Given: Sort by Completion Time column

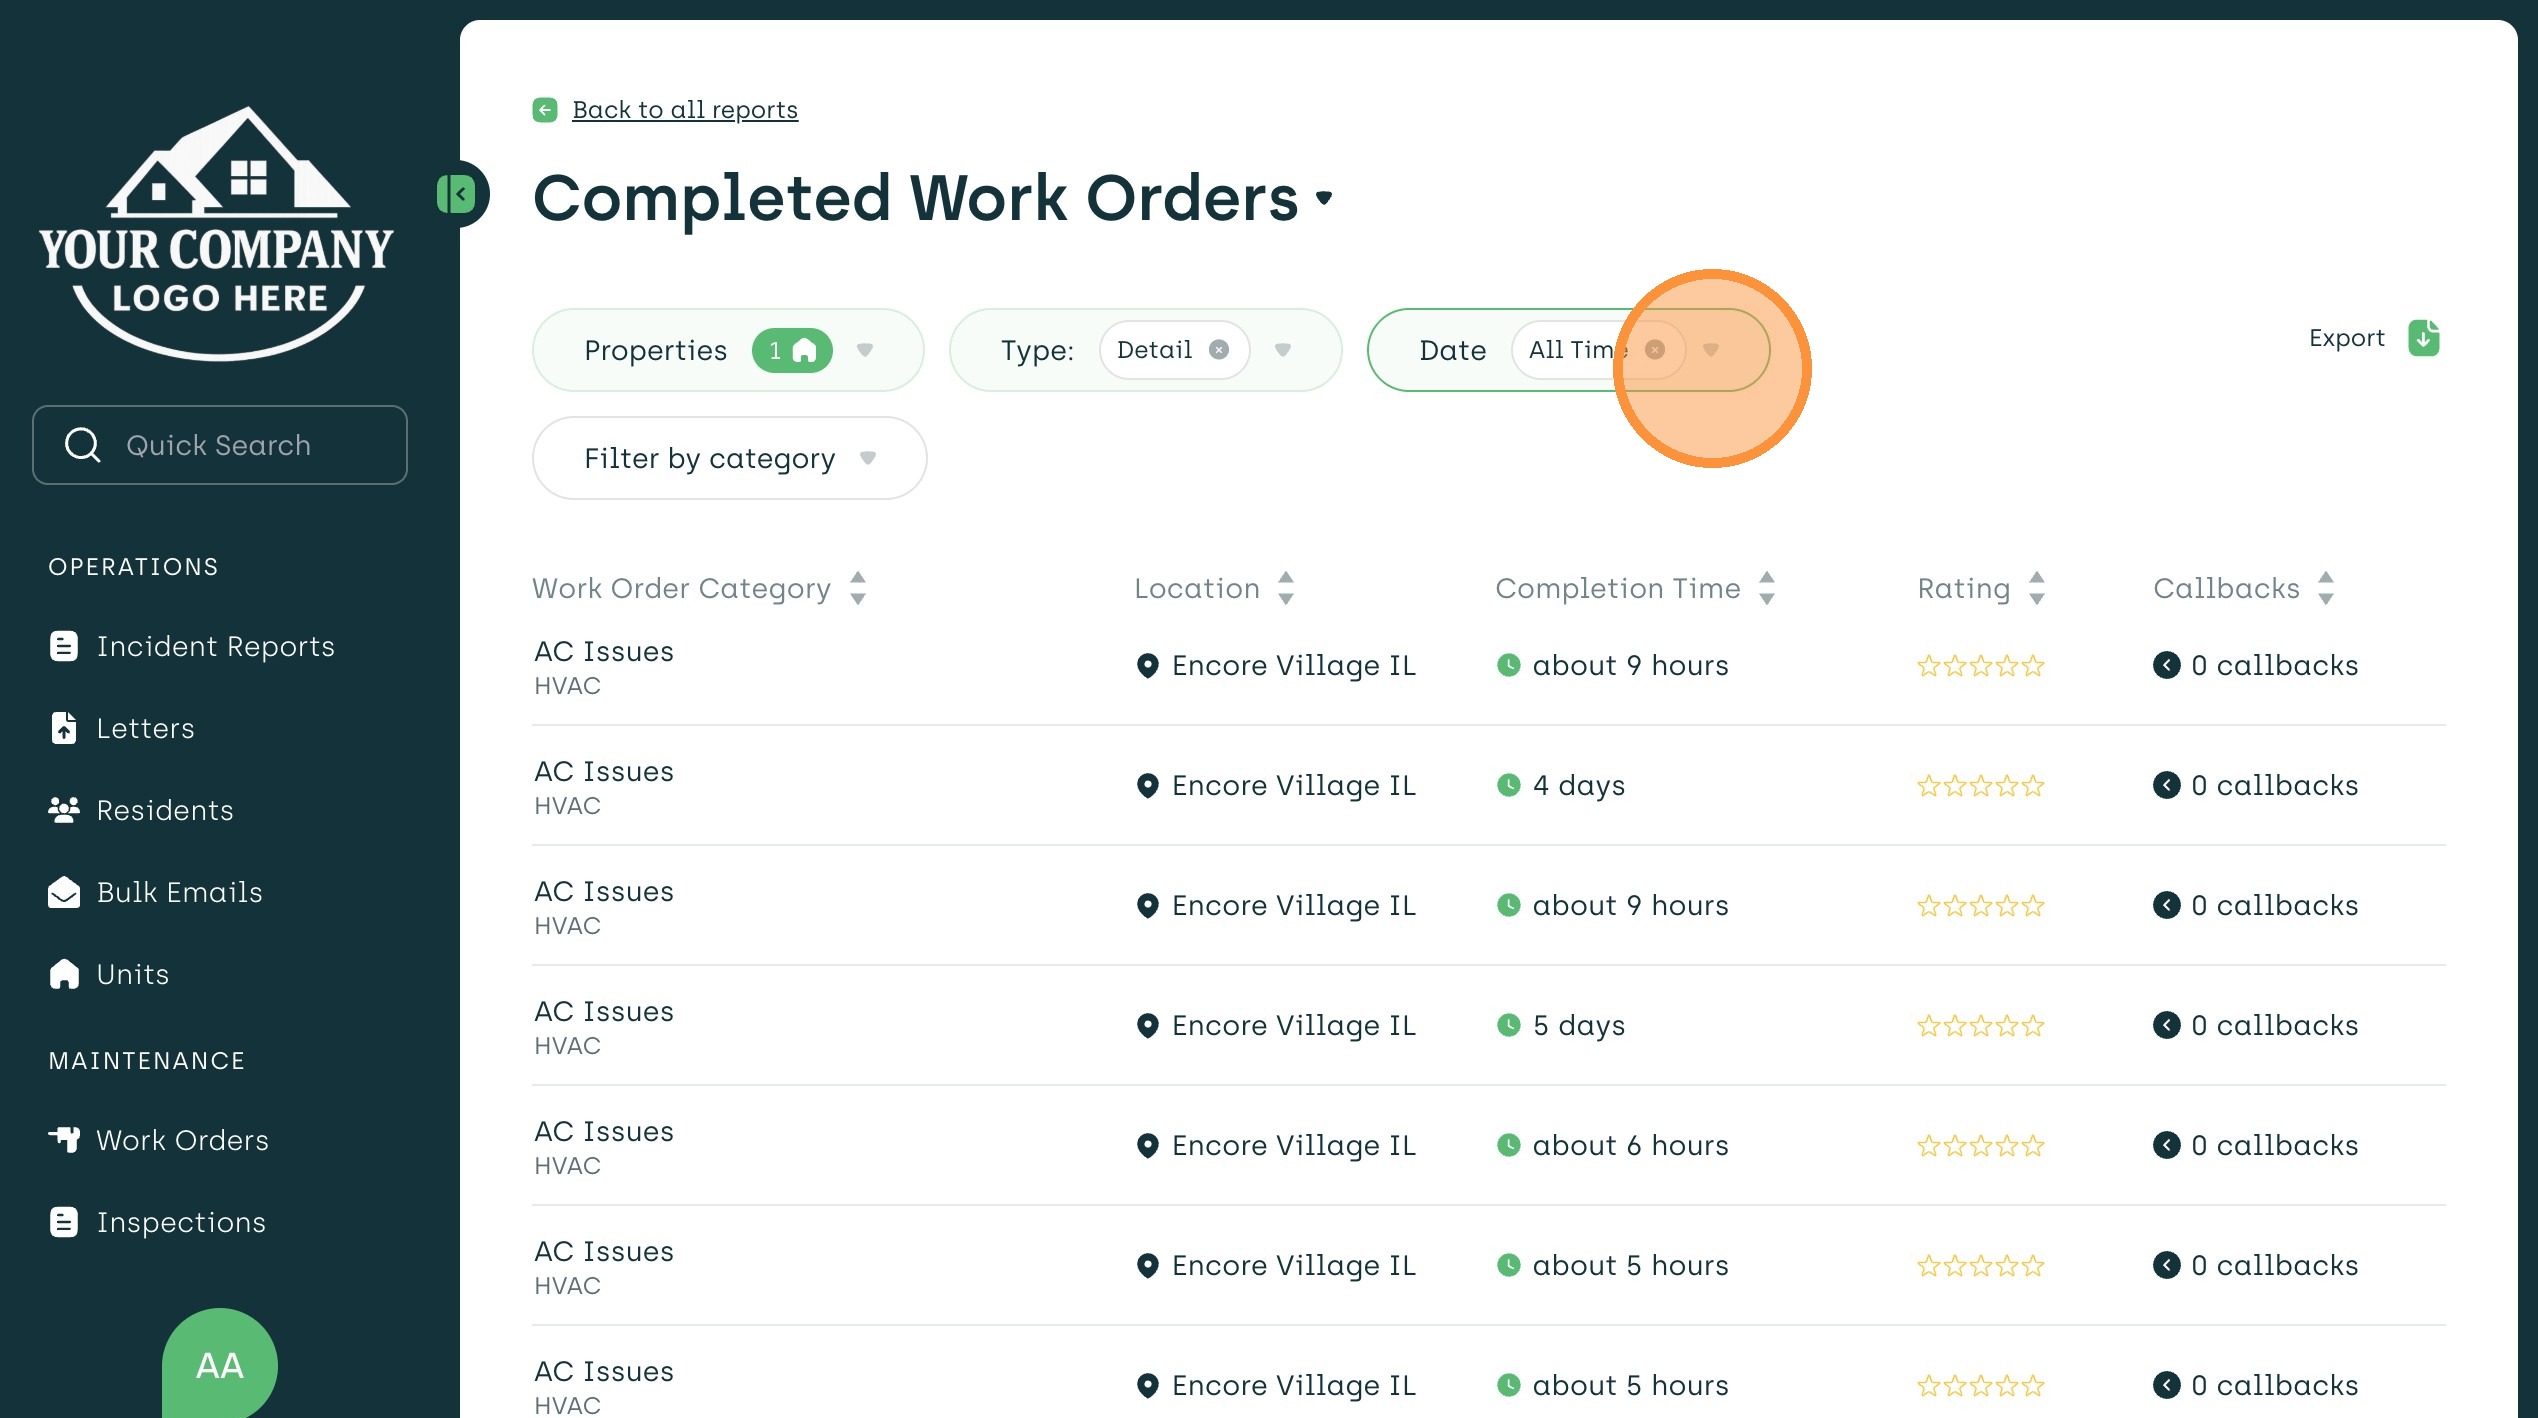Looking at the screenshot, I should 1767,588.
